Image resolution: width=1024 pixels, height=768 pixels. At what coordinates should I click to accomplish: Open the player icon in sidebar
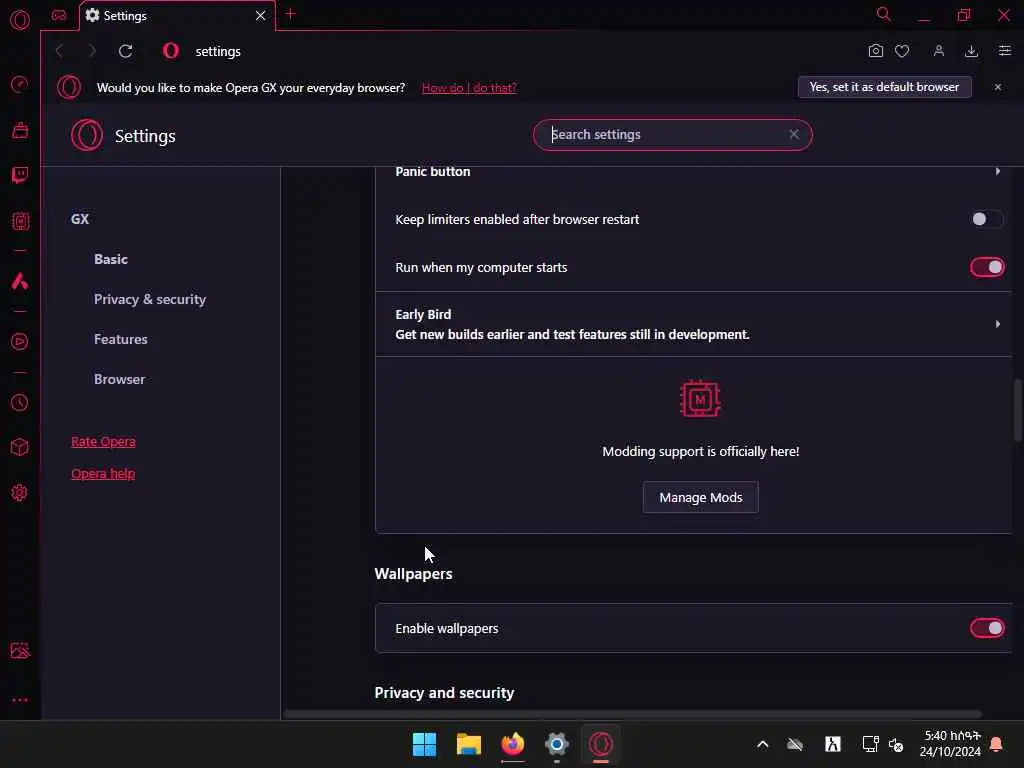coord(20,342)
